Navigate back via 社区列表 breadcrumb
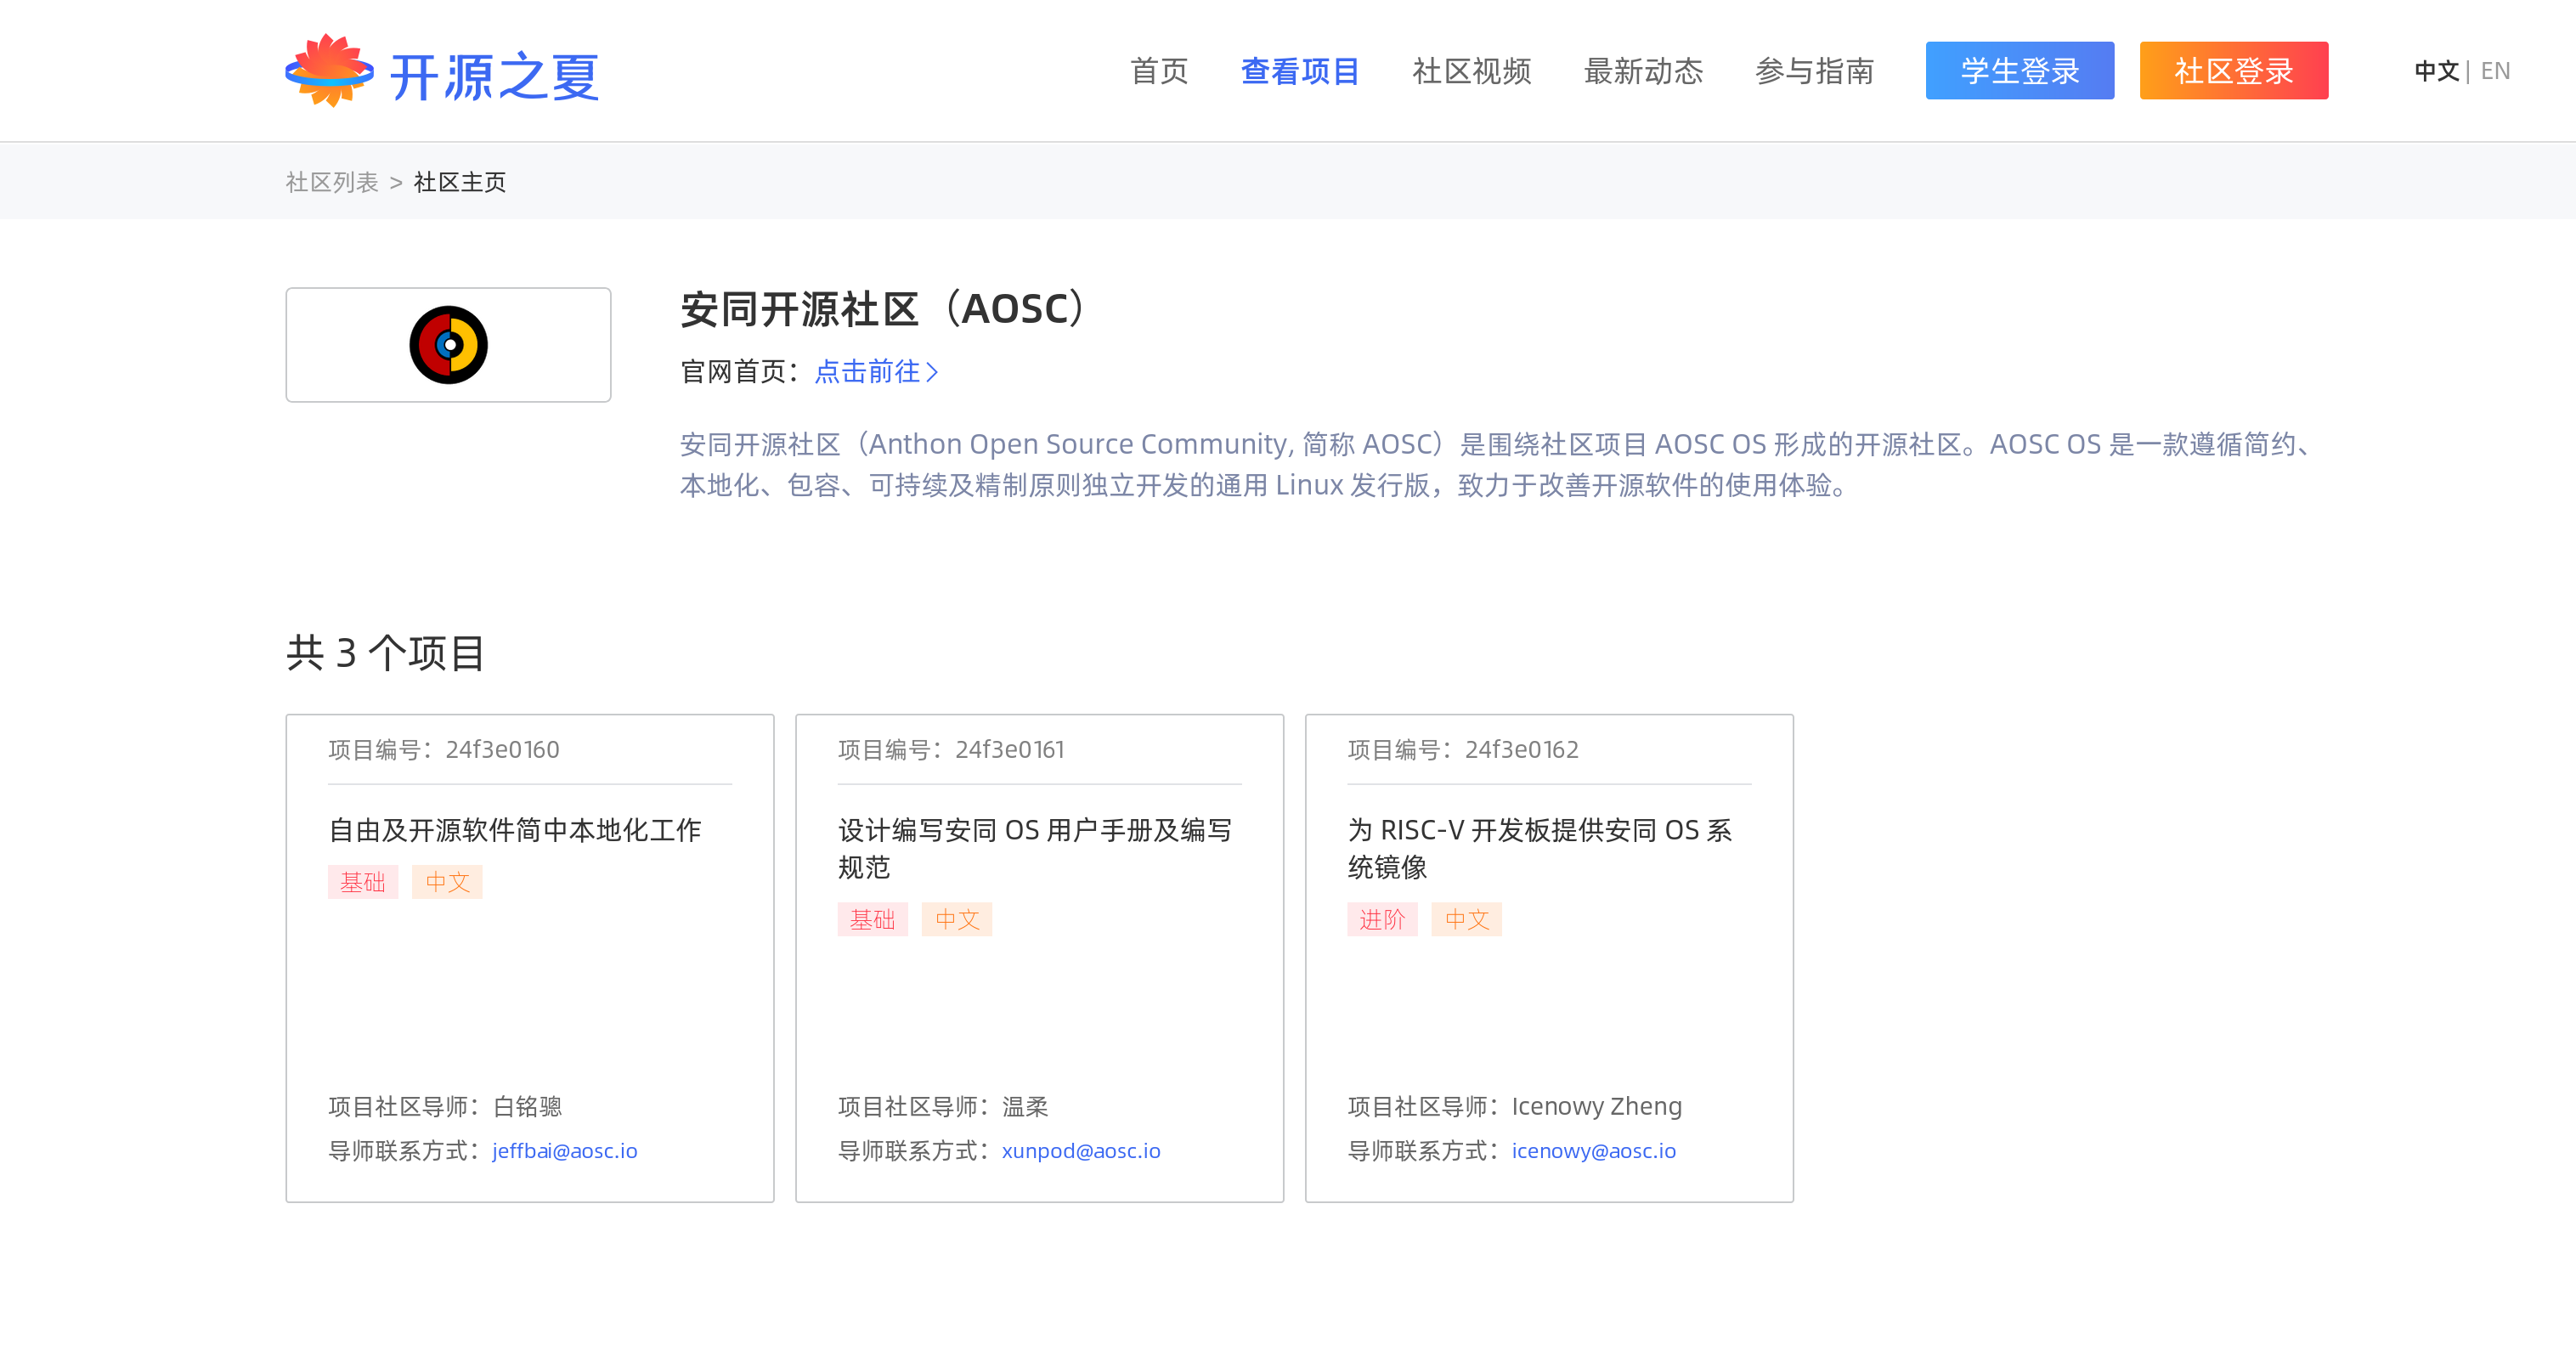This screenshot has width=2576, height=1345. pos(334,182)
